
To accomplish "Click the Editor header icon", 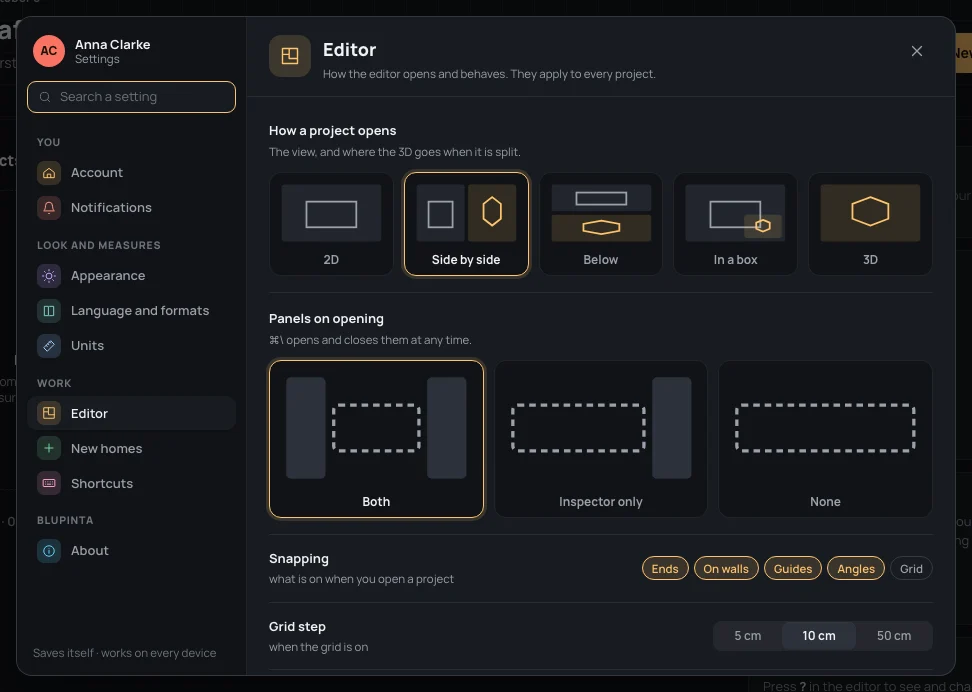I will [289, 56].
